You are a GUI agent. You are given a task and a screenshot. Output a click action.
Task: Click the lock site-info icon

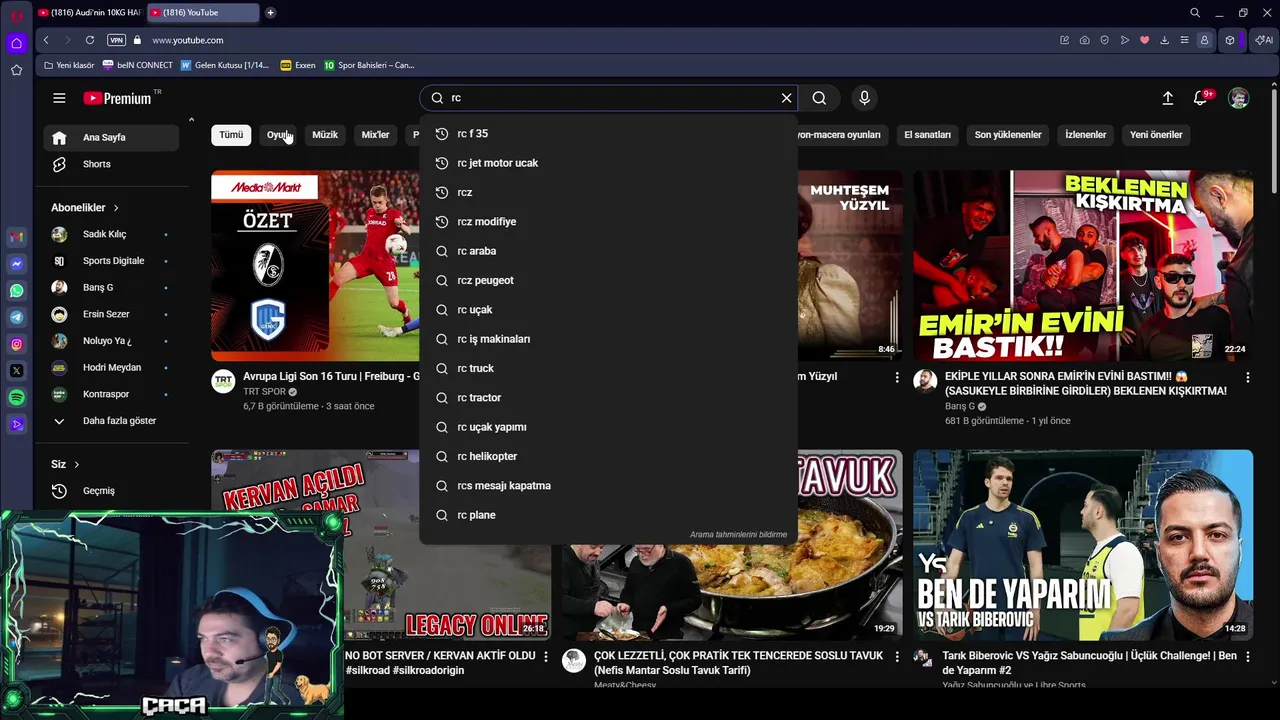click(x=138, y=40)
